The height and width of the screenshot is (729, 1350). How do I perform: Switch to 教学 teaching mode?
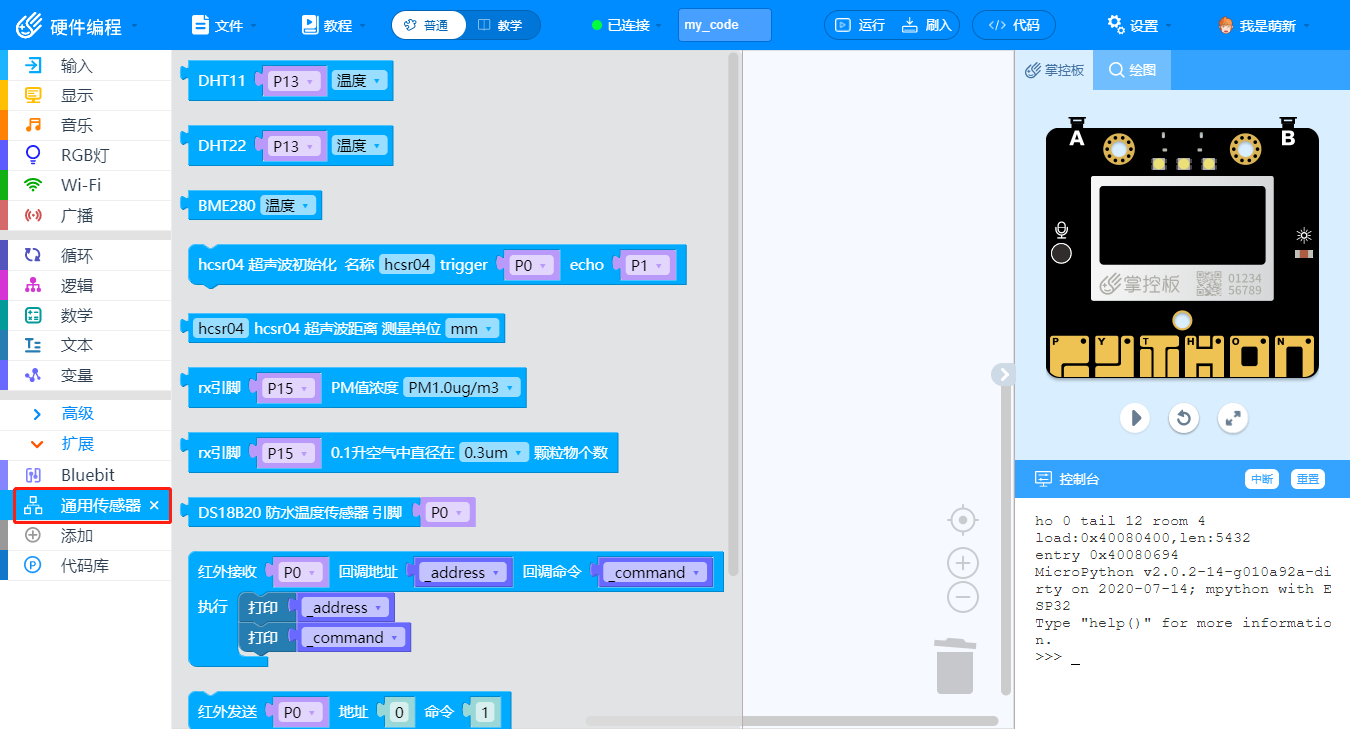tap(501, 25)
